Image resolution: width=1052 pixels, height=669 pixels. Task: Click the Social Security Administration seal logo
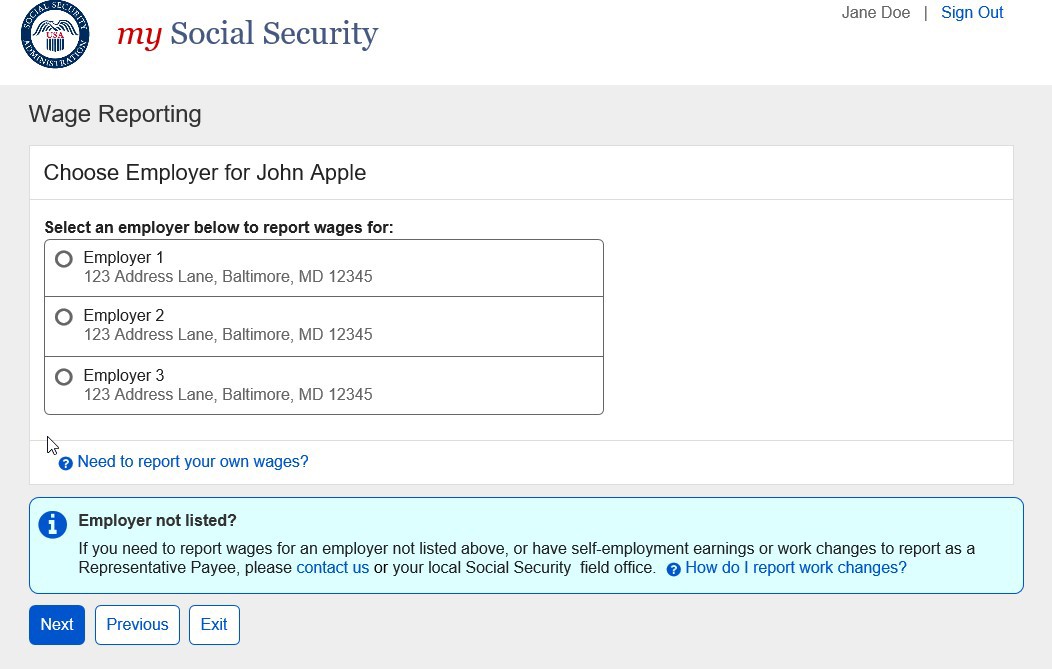[55, 35]
